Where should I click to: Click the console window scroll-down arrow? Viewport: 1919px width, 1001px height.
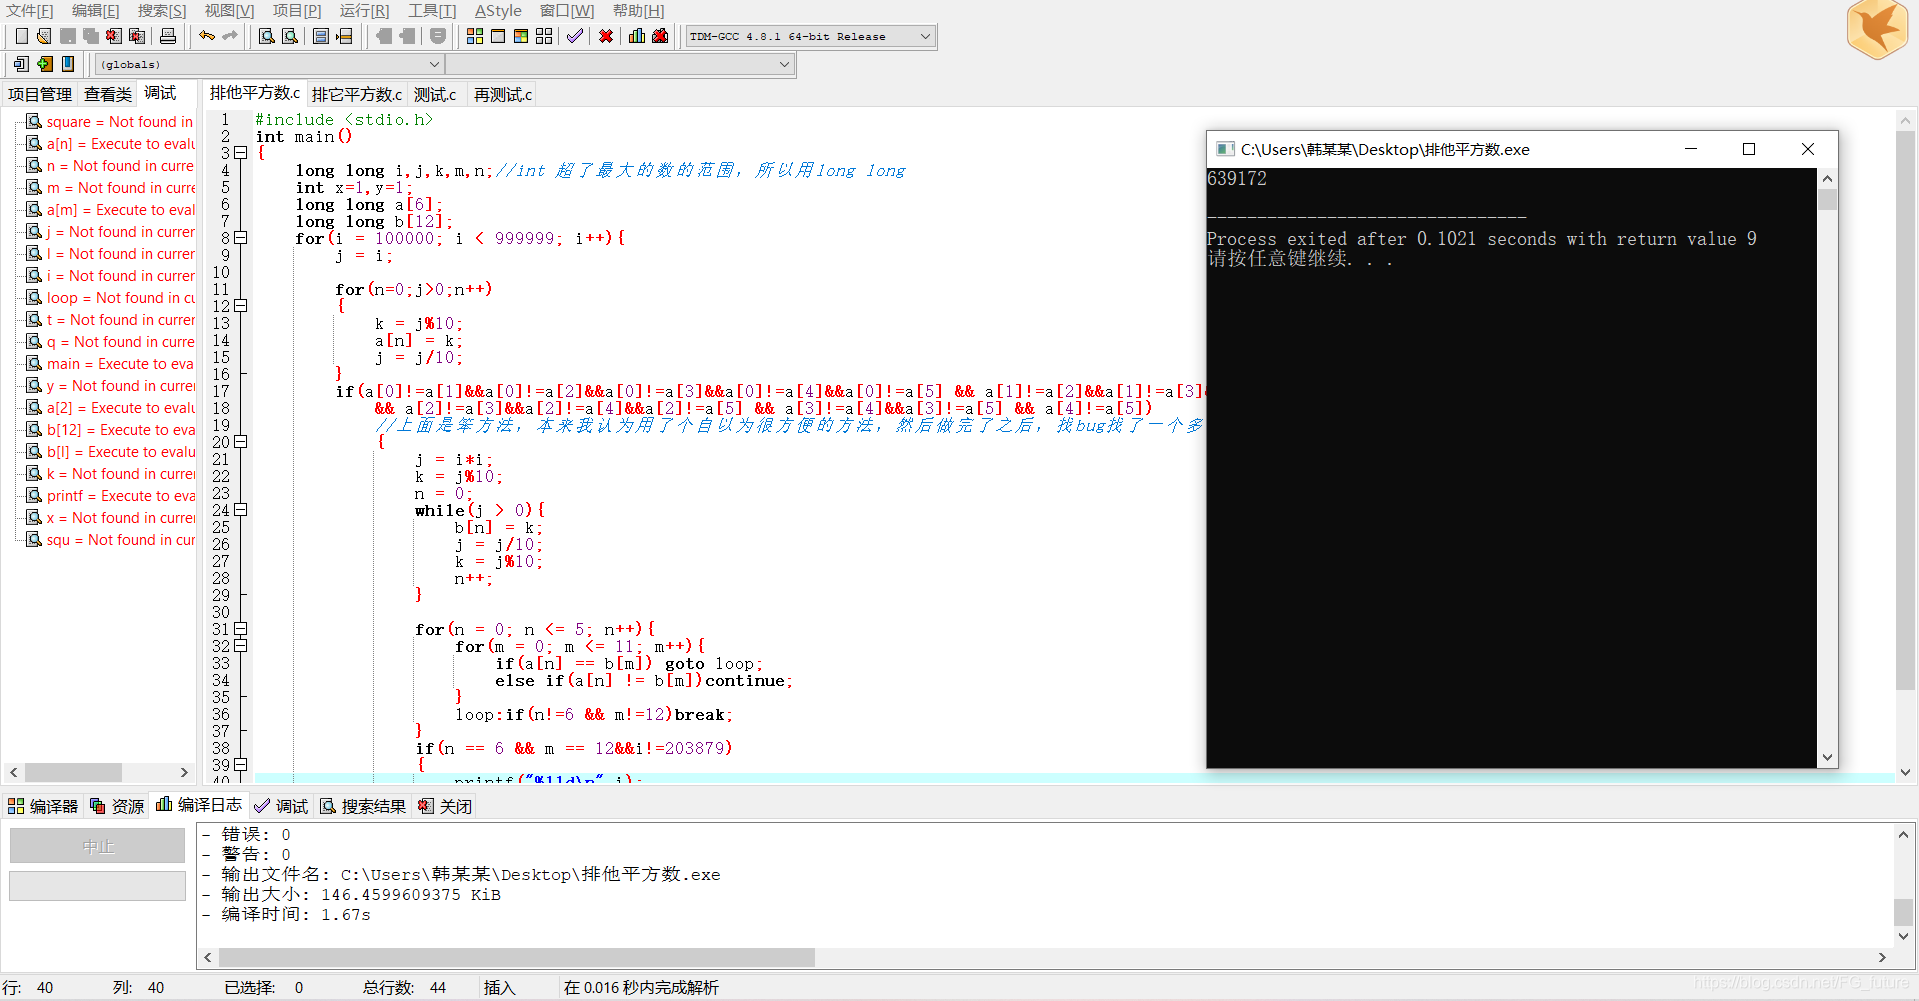(1828, 758)
